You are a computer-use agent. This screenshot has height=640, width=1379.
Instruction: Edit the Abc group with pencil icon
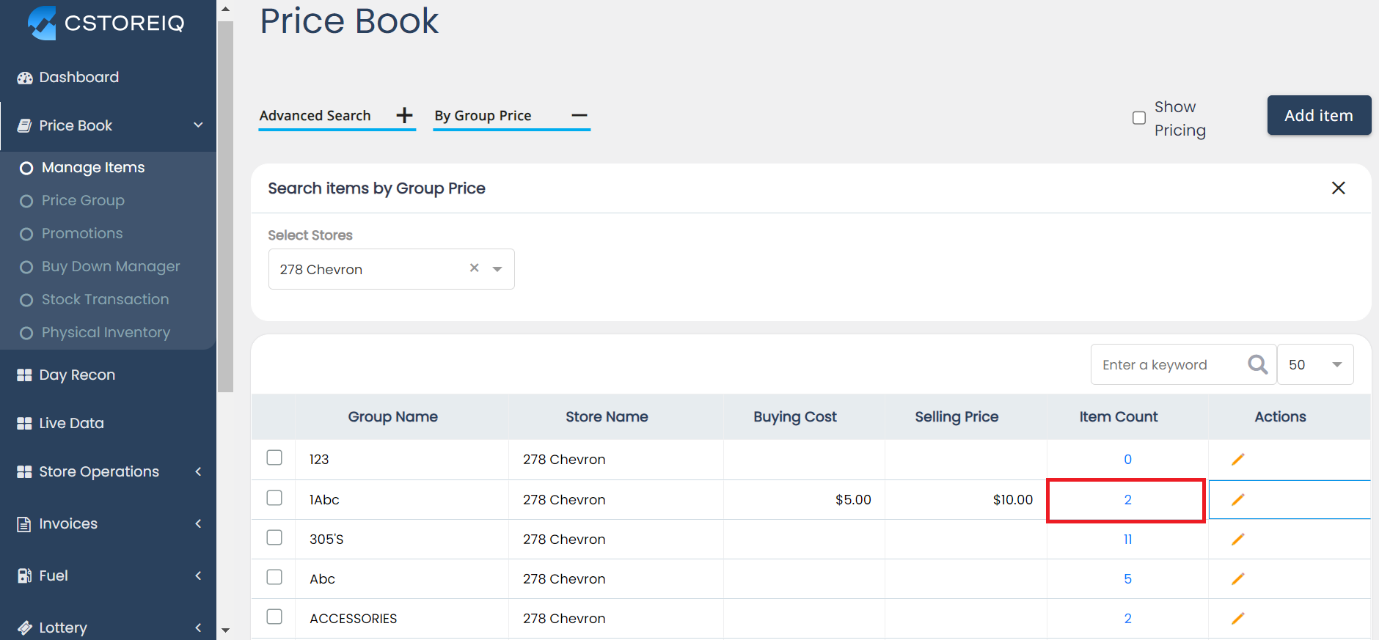coord(1238,579)
